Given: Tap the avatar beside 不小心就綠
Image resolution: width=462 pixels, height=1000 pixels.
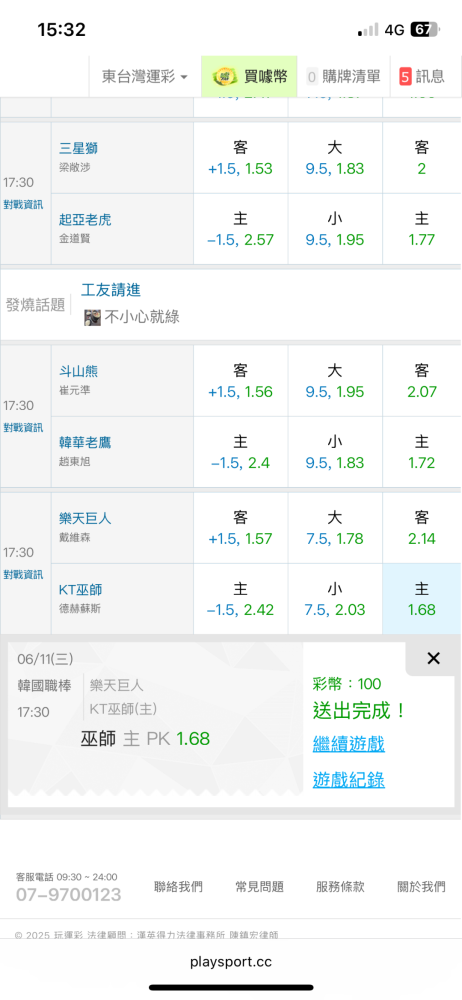Looking at the screenshot, I should click(x=93, y=318).
